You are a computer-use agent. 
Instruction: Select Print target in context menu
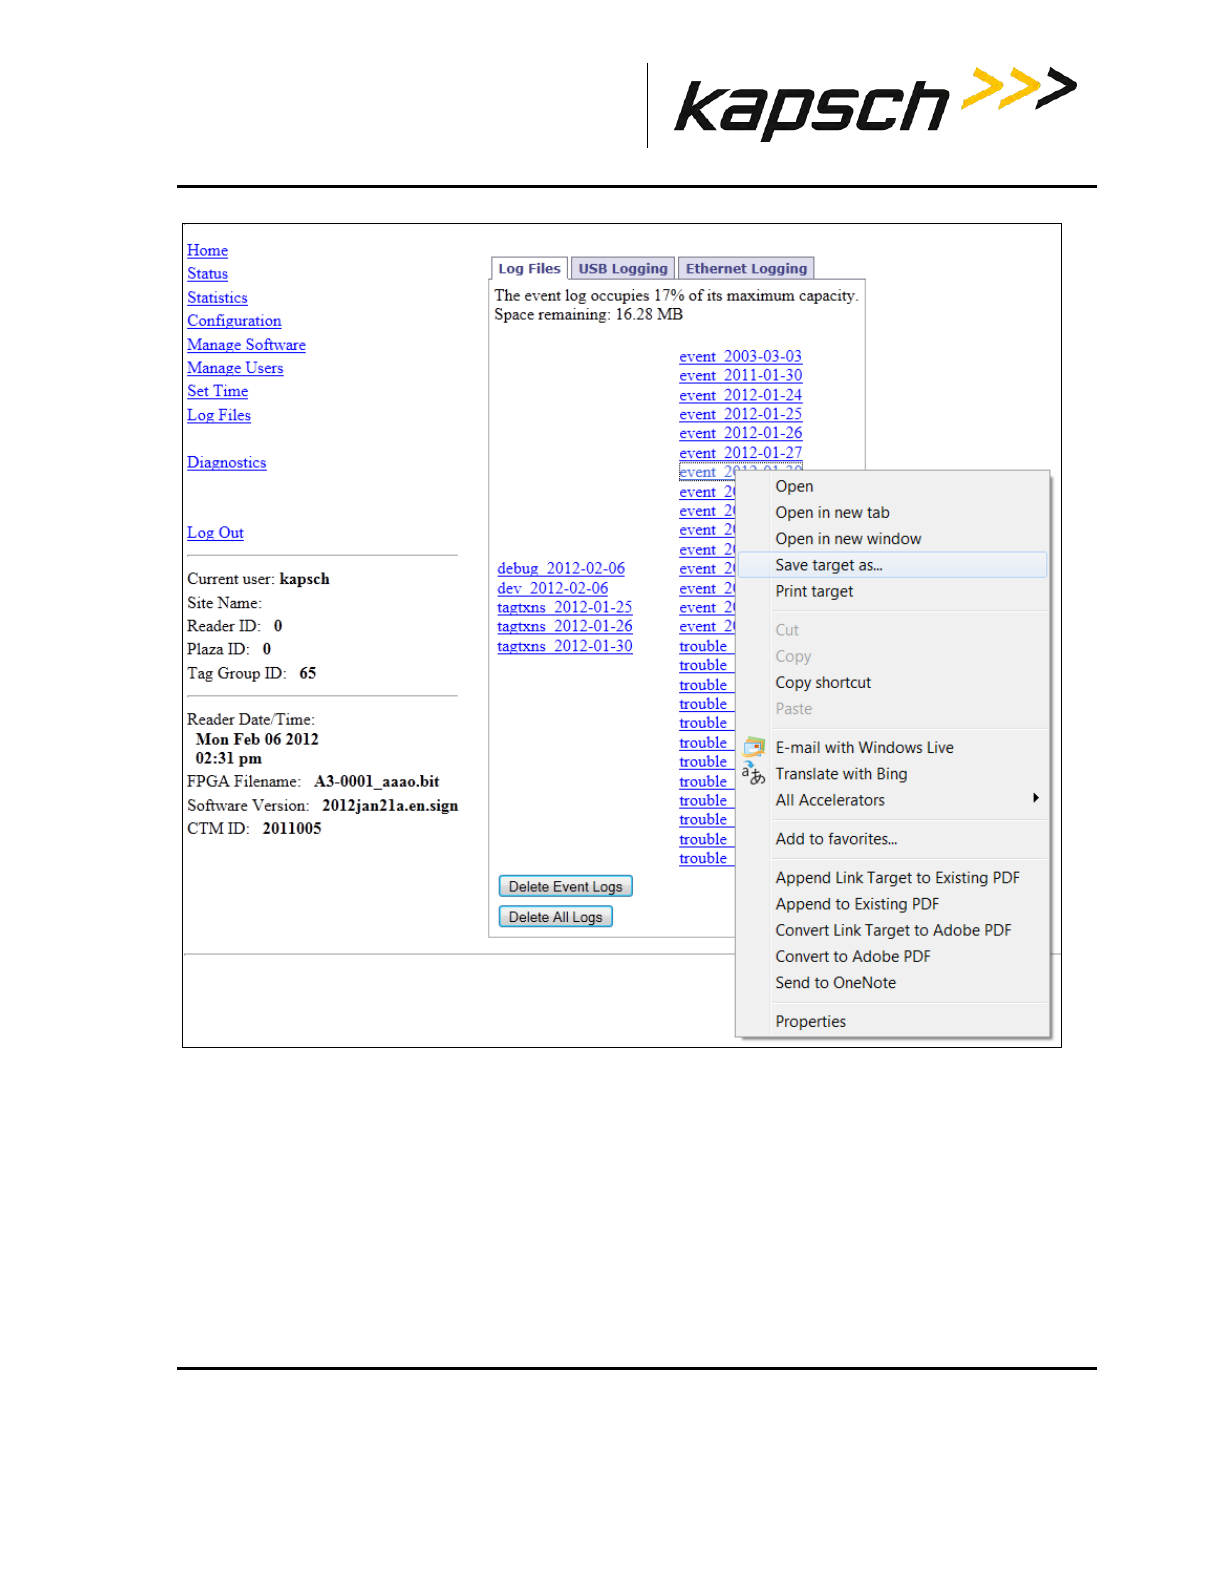click(814, 591)
